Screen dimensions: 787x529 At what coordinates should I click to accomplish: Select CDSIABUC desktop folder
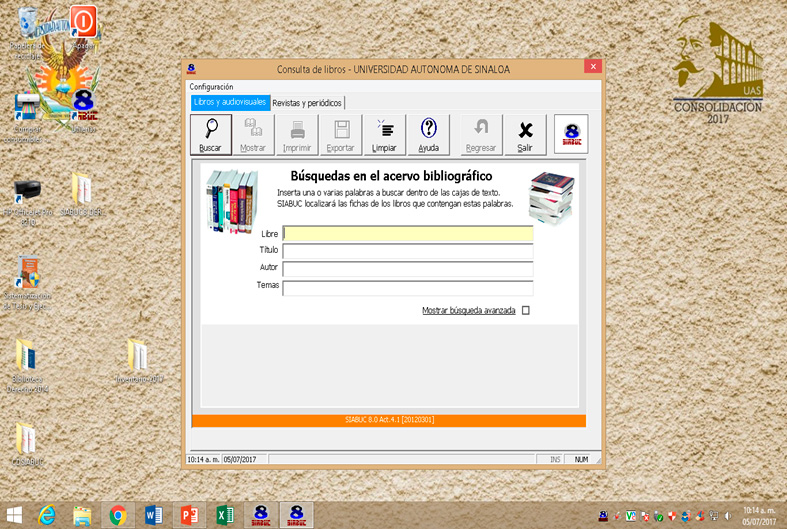pyautogui.click(x=27, y=444)
